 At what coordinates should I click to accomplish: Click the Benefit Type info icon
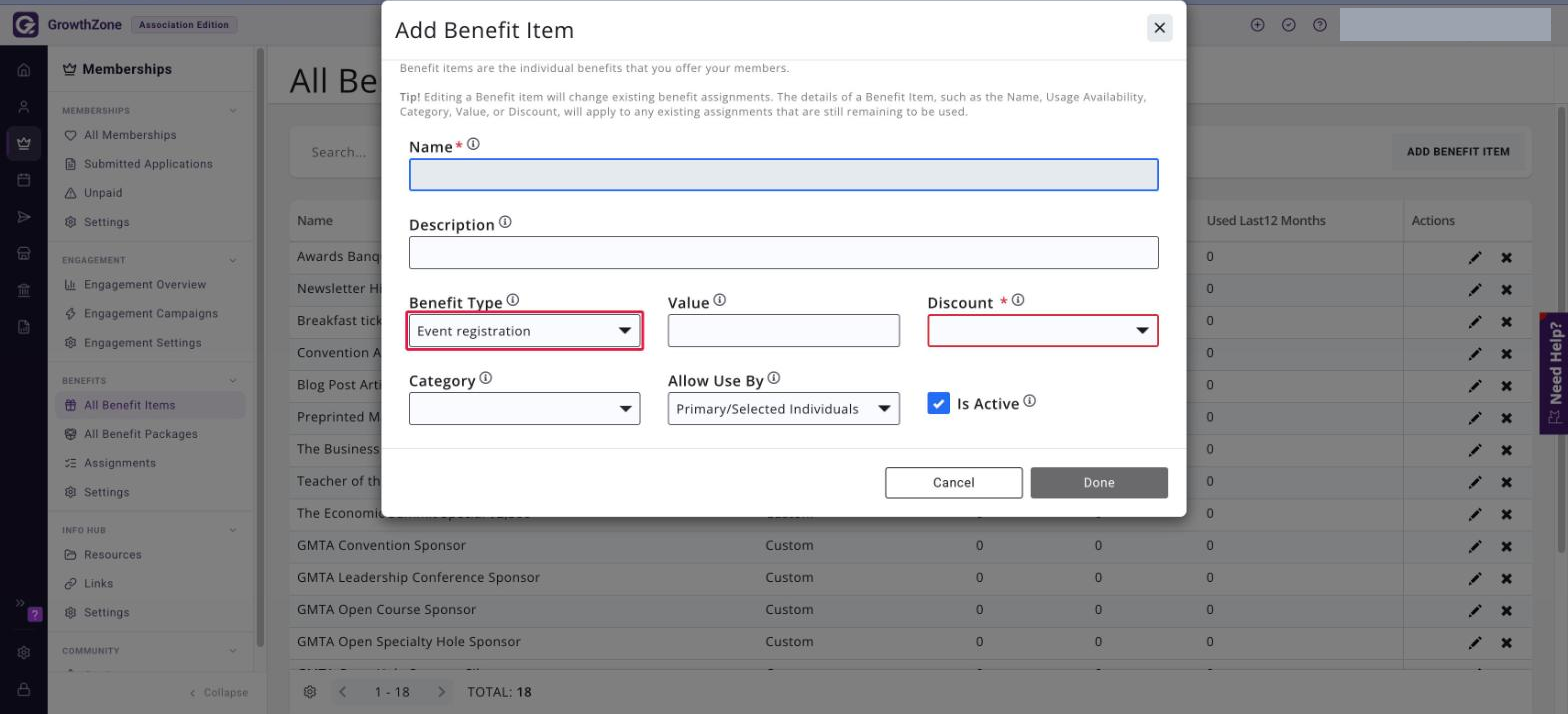513,299
